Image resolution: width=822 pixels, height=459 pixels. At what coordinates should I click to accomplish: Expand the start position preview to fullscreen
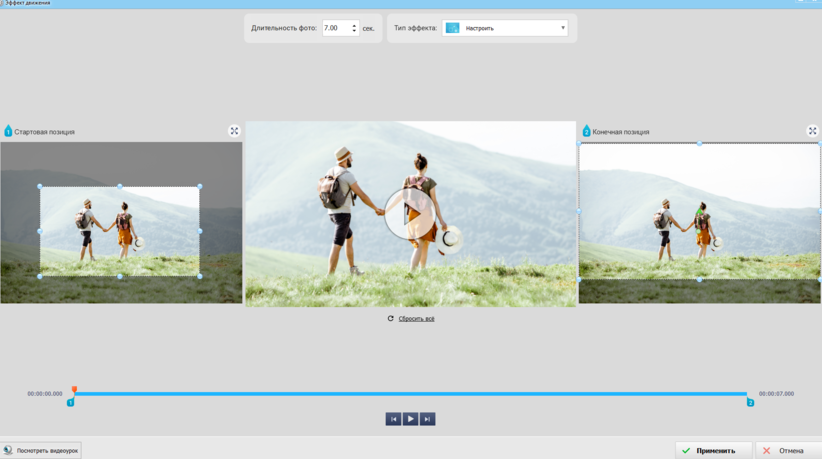click(x=234, y=131)
